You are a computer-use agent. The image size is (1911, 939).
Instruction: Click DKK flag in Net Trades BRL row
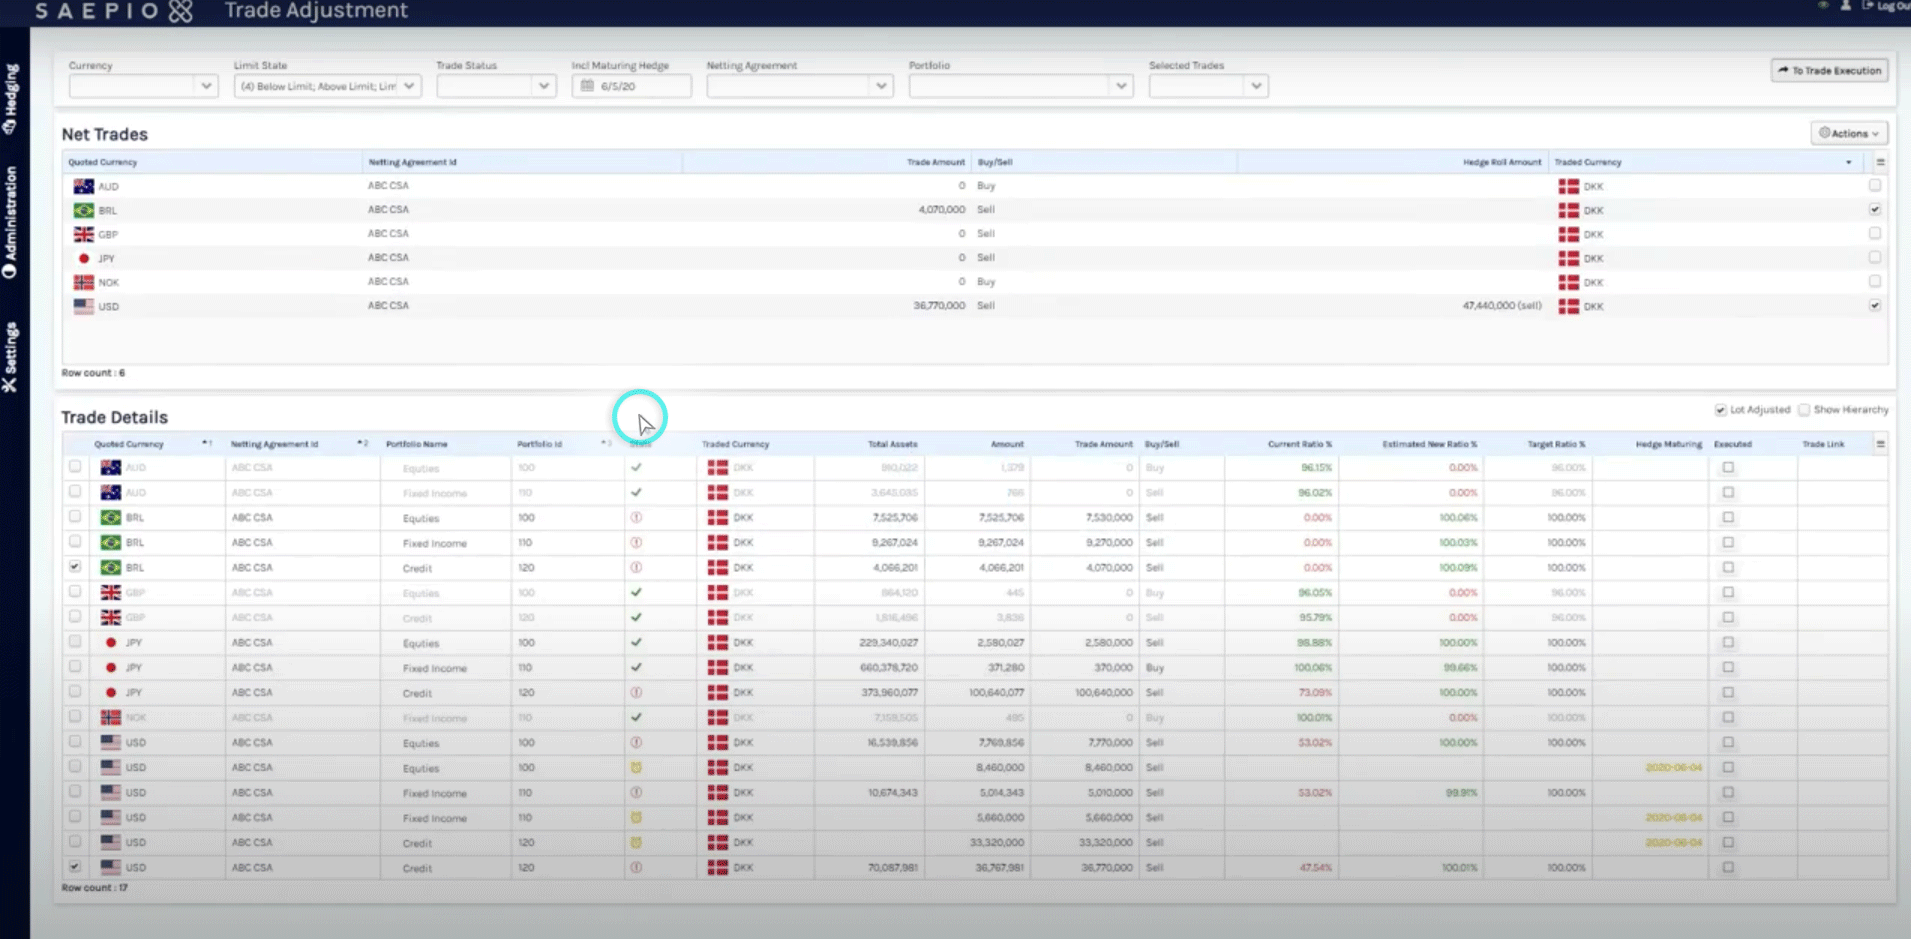(1568, 210)
